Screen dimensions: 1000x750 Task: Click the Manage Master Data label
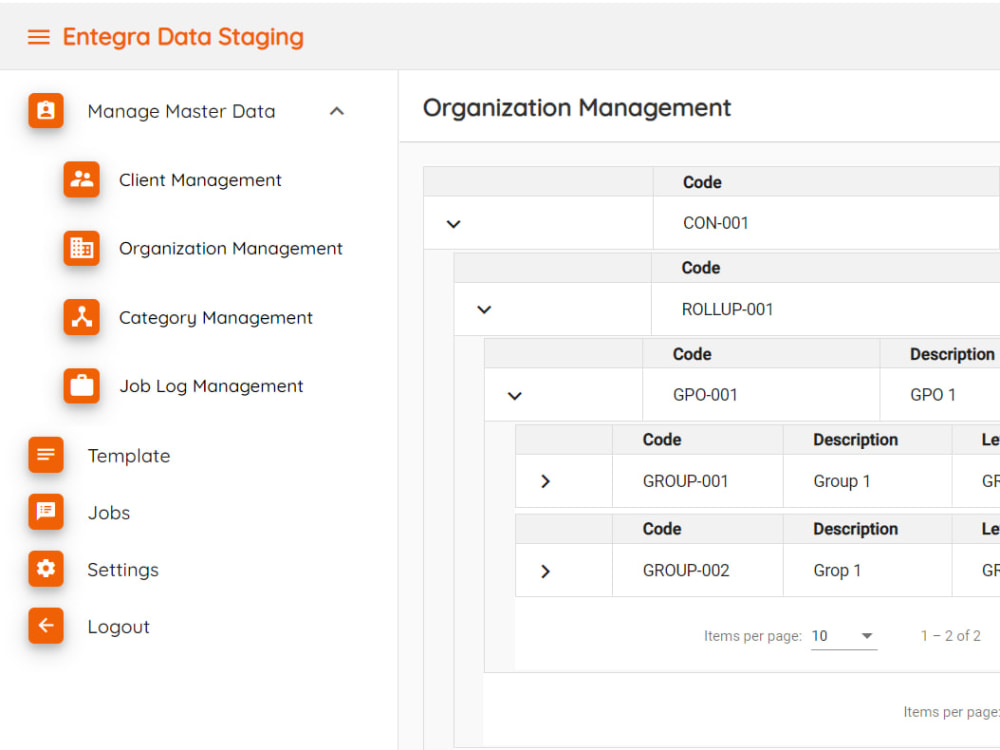182,112
